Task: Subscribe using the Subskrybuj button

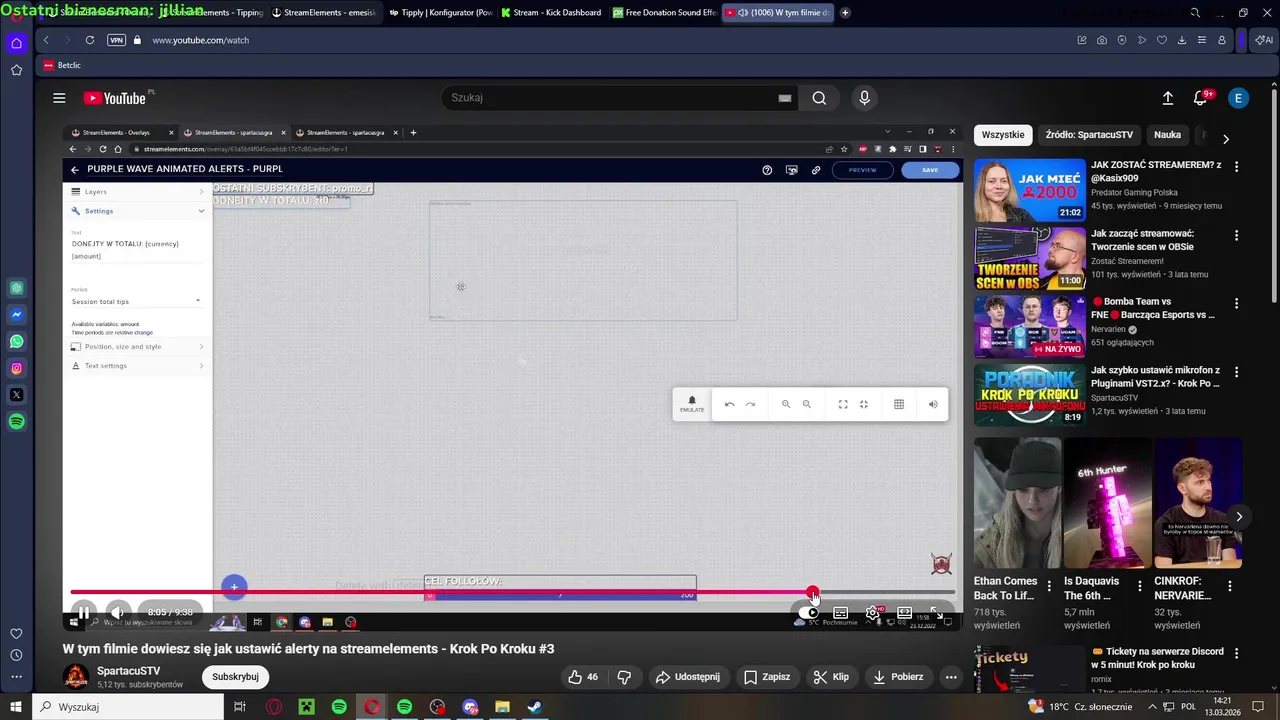Action: click(235, 677)
